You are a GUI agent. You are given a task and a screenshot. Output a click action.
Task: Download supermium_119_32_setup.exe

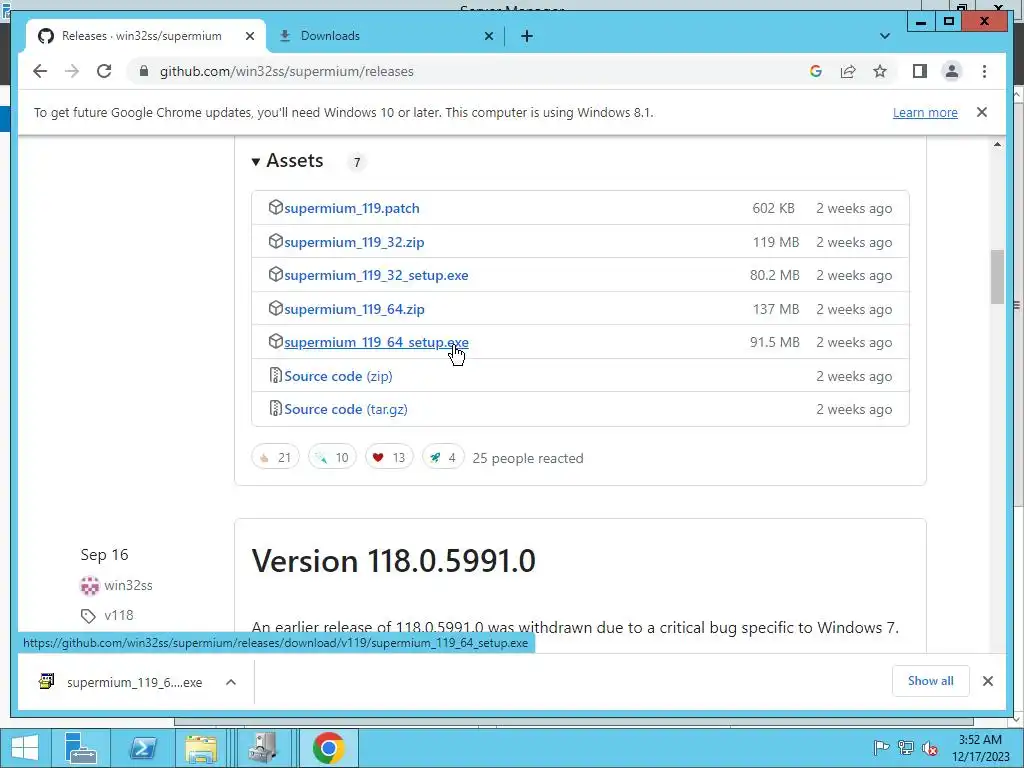[x=376, y=276]
